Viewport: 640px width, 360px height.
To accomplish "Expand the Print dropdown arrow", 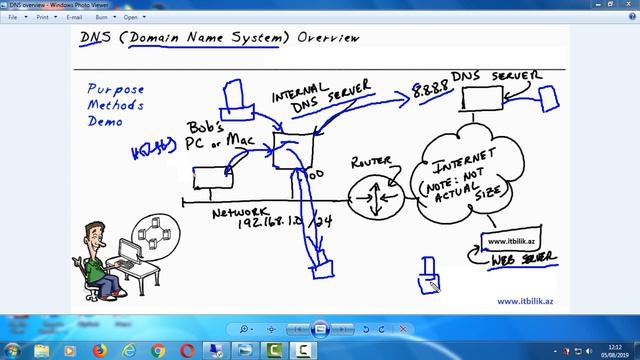I will [56, 17].
